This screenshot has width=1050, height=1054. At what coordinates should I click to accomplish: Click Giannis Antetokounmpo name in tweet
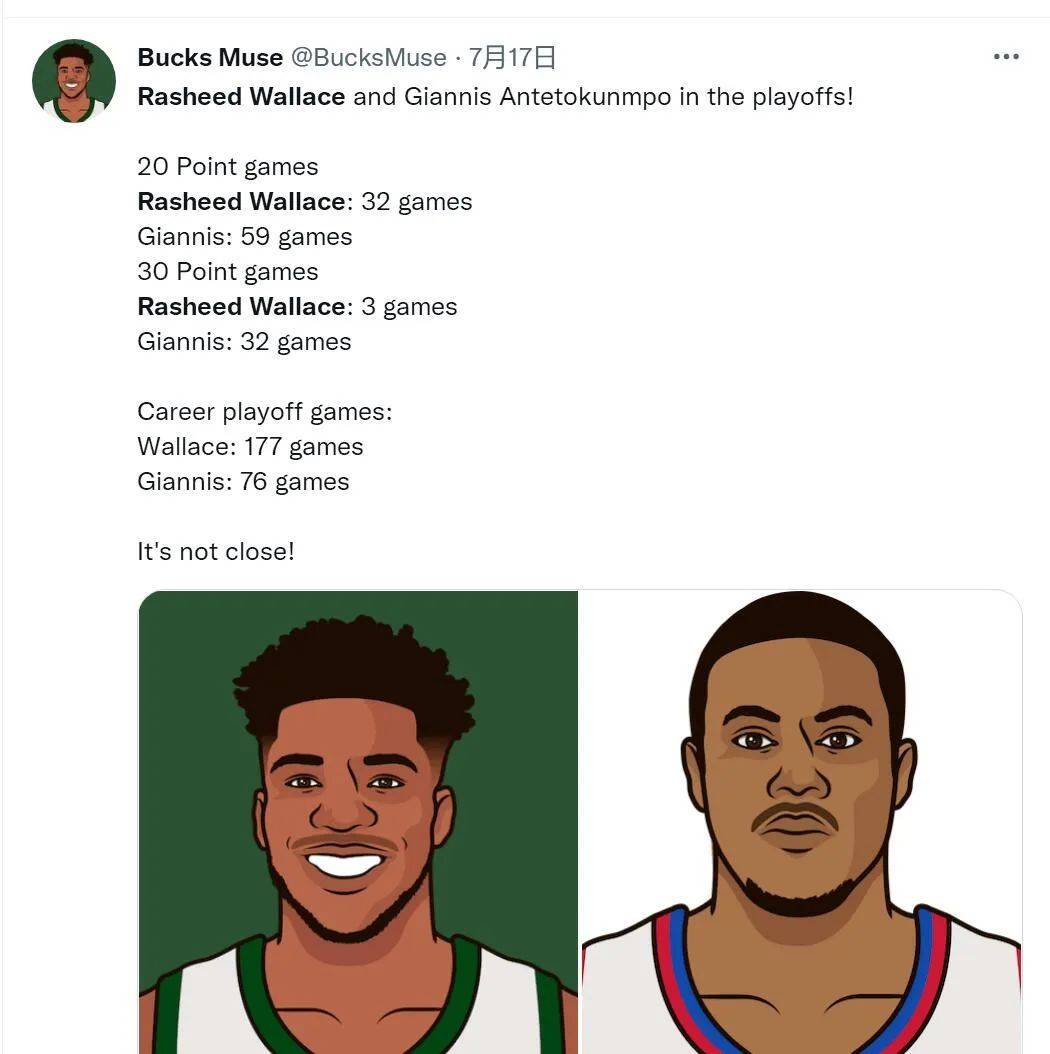coord(537,97)
